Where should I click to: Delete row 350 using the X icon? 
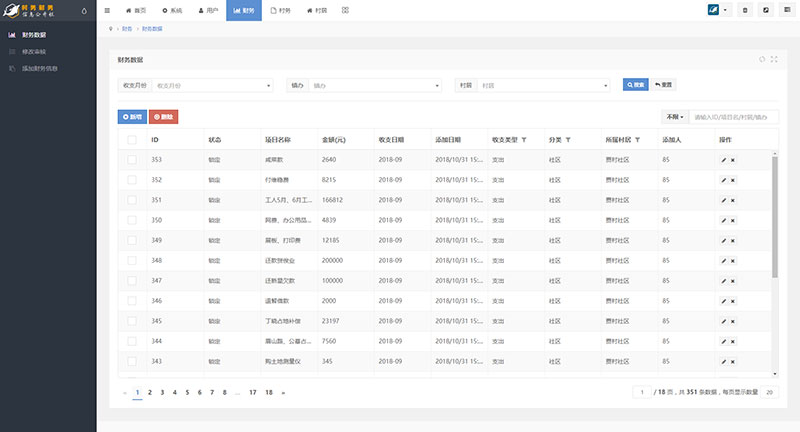coord(733,220)
